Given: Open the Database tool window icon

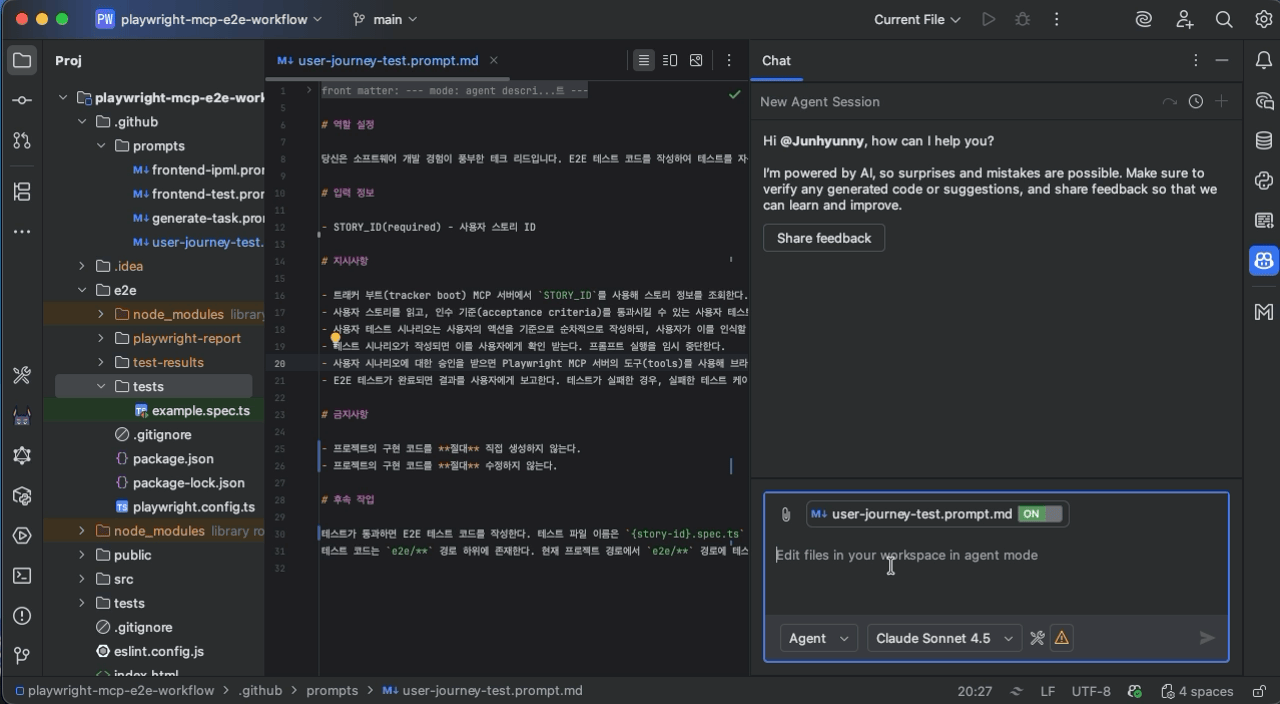Looking at the screenshot, I should pyautogui.click(x=1264, y=141).
